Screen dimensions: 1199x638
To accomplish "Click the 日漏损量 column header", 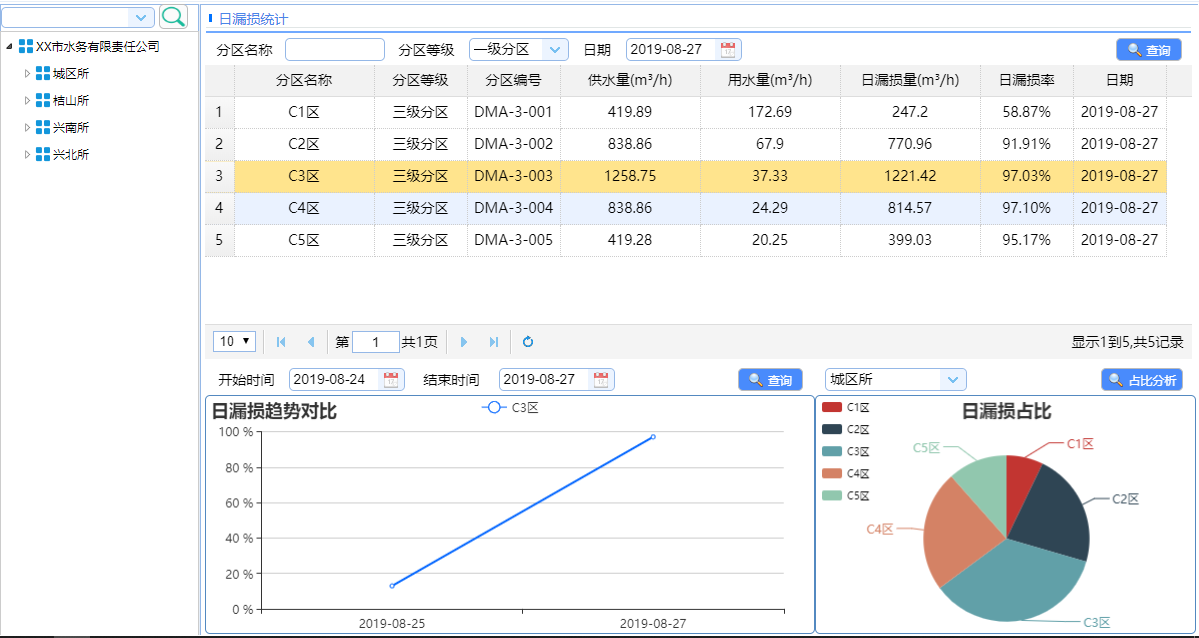I will pos(910,80).
